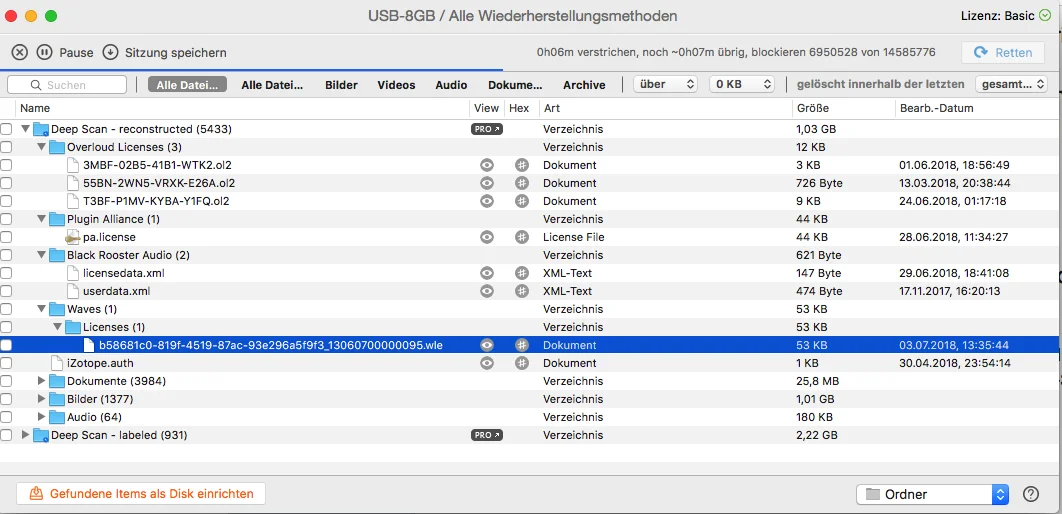Collapse the Waves folder
This screenshot has height=514, width=1062.
click(42, 309)
